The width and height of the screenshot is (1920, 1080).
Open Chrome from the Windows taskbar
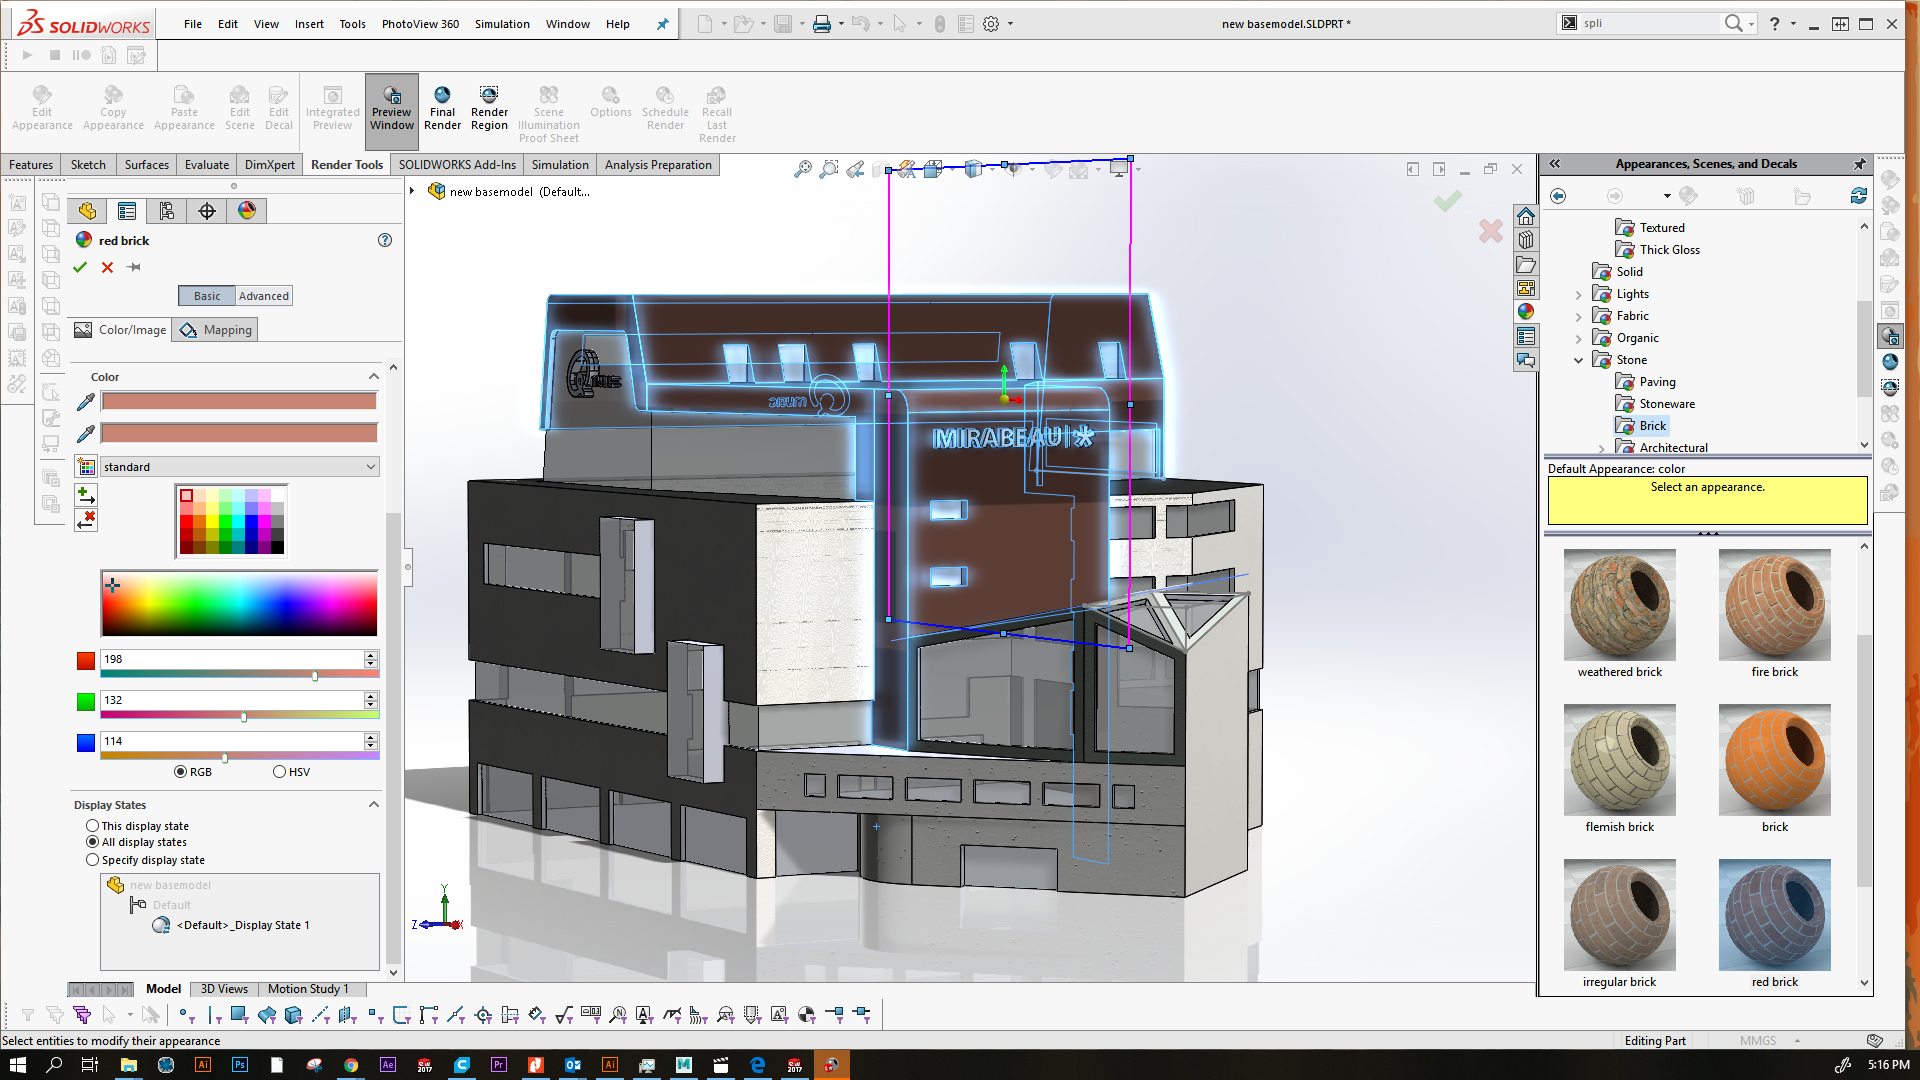(351, 1065)
